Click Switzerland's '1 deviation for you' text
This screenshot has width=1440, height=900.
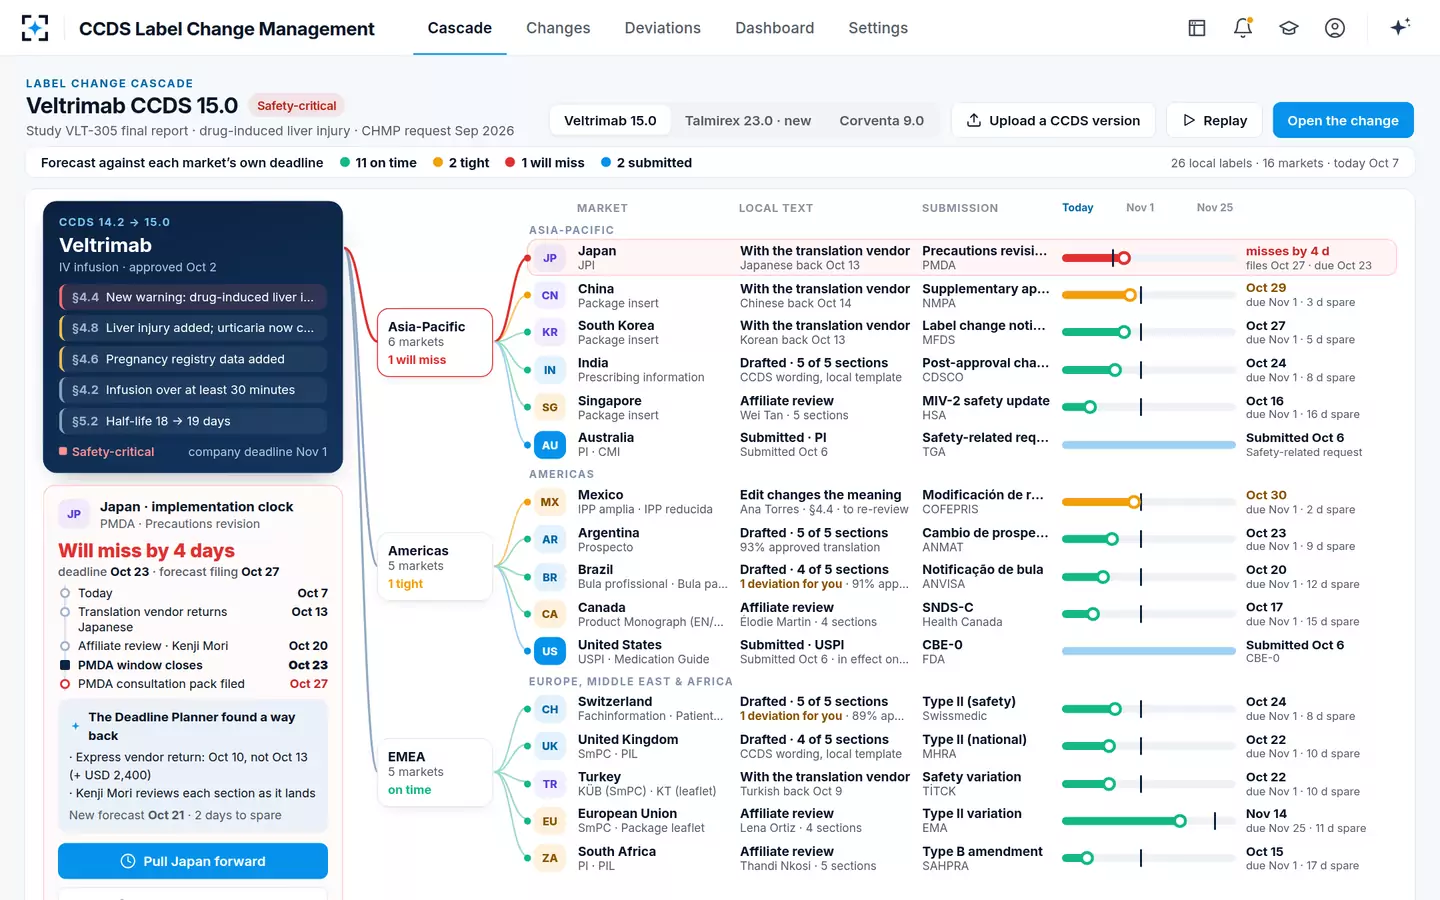coord(791,716)
